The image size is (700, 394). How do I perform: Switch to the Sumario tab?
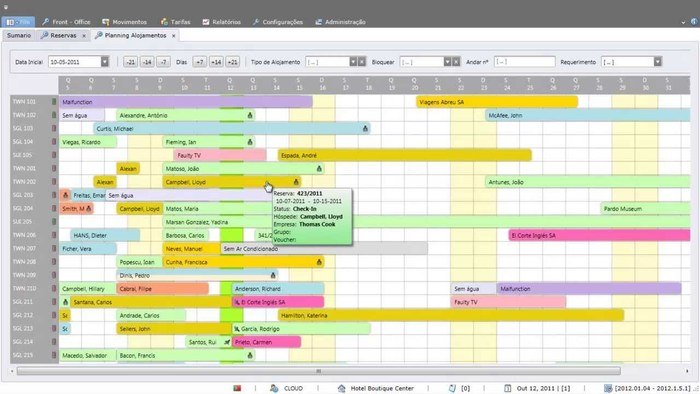pyautogui.click(x=19, y=35)
